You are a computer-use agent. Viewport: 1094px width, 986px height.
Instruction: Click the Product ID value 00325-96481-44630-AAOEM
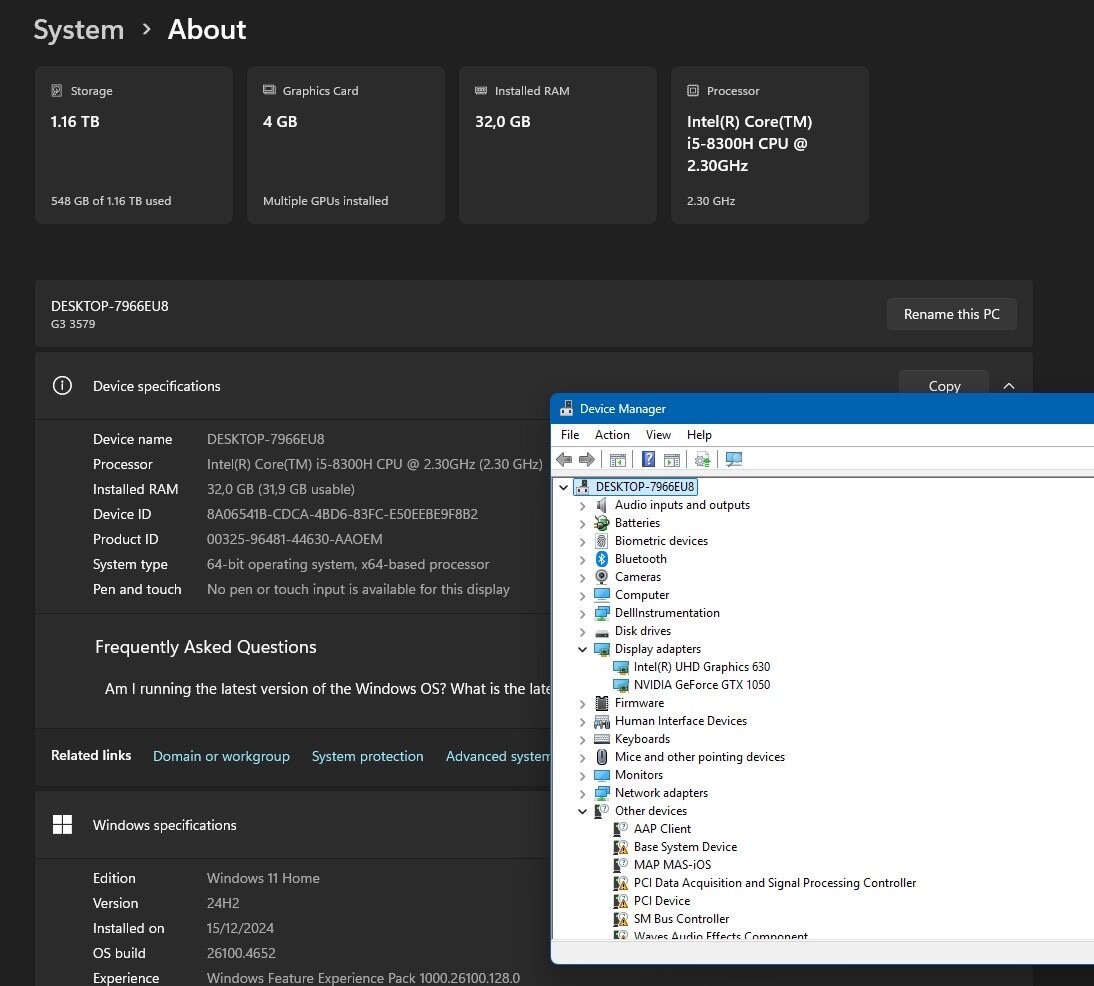[x=294, y=539]
